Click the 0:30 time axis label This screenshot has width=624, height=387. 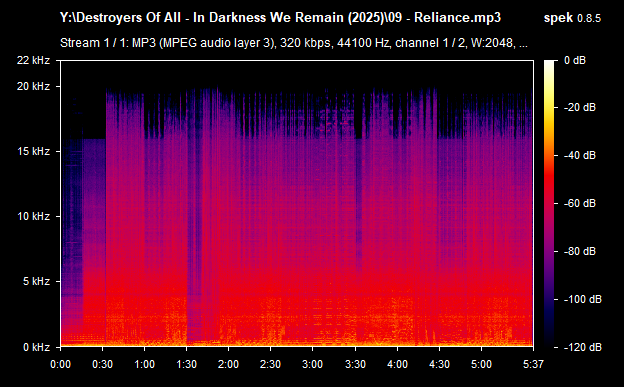(x=103, y=364)
